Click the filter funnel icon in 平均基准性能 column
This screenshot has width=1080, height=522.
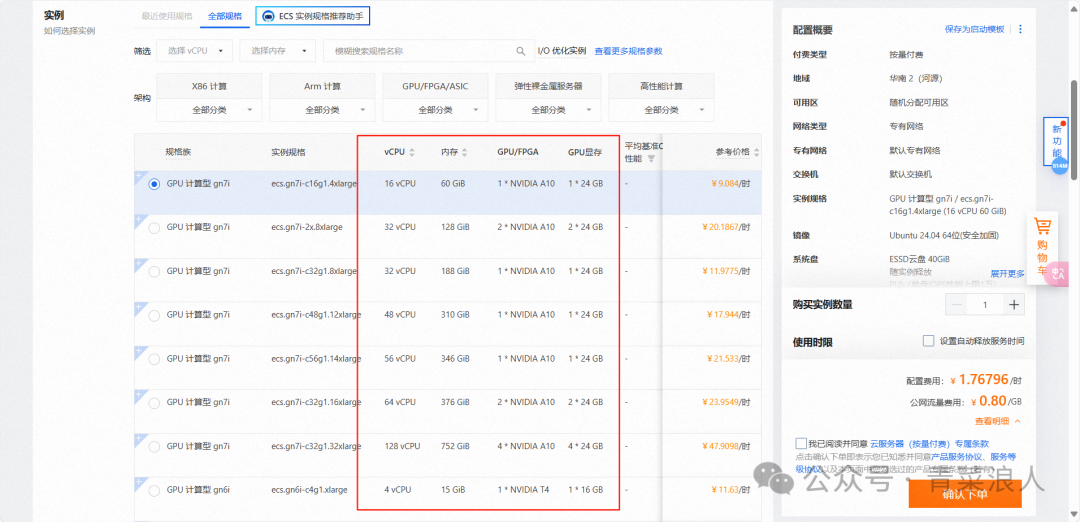[x=651, y=158]
